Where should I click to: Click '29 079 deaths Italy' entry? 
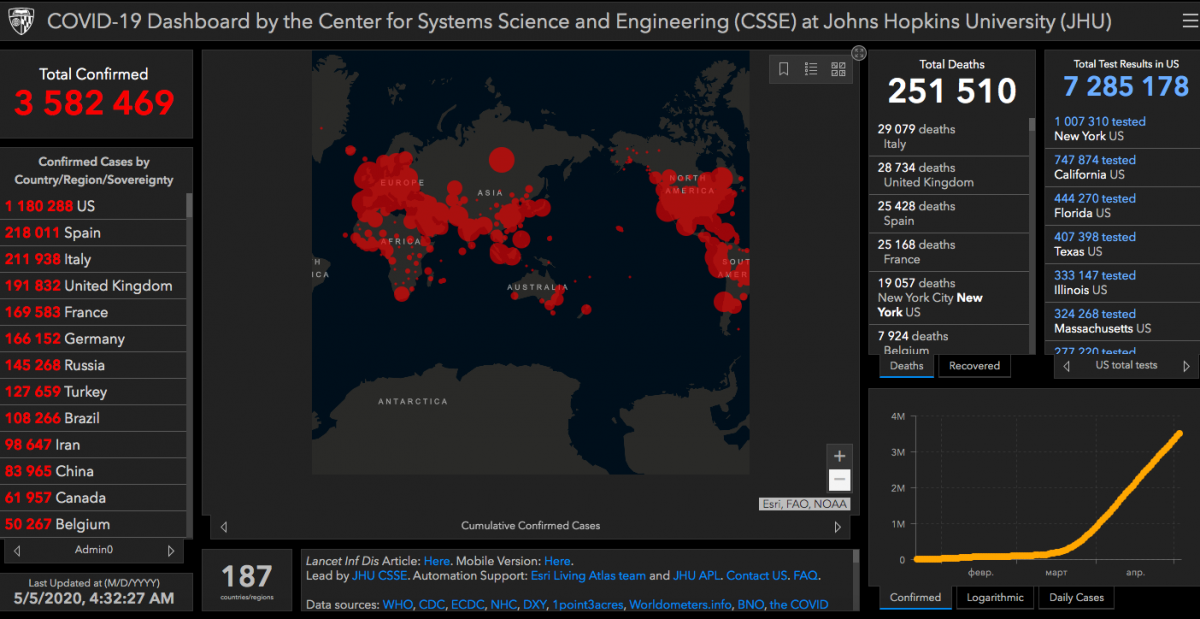click(x=949, y=136)
